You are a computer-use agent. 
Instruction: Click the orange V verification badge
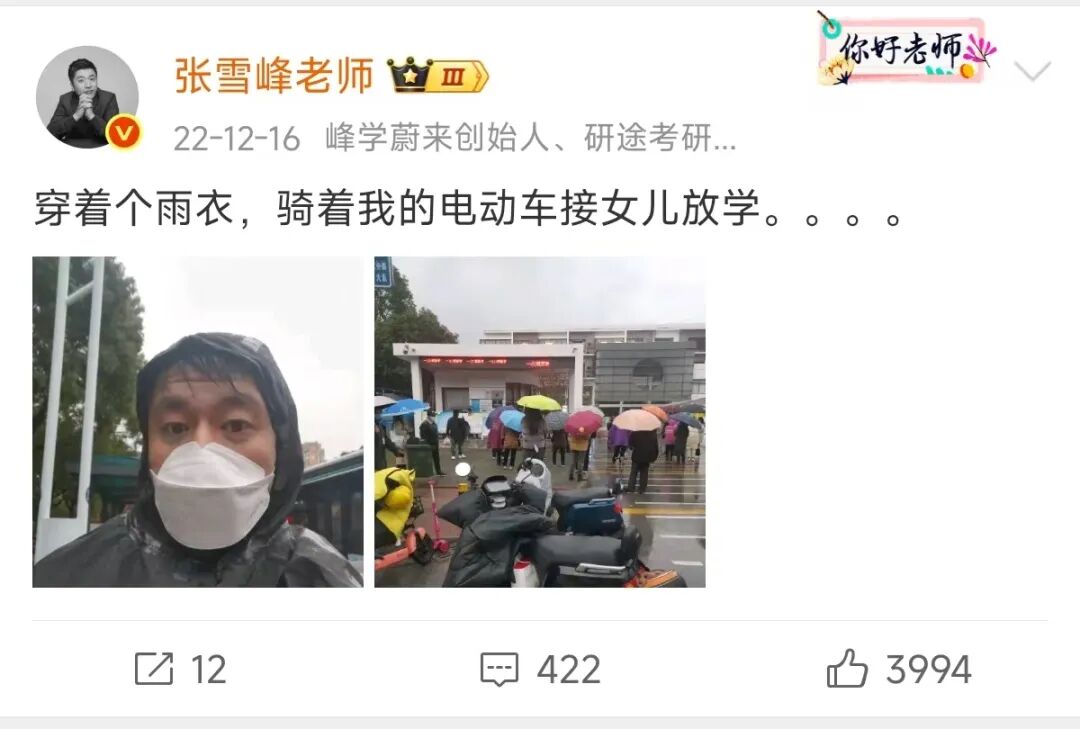click(x=124, y=132)
